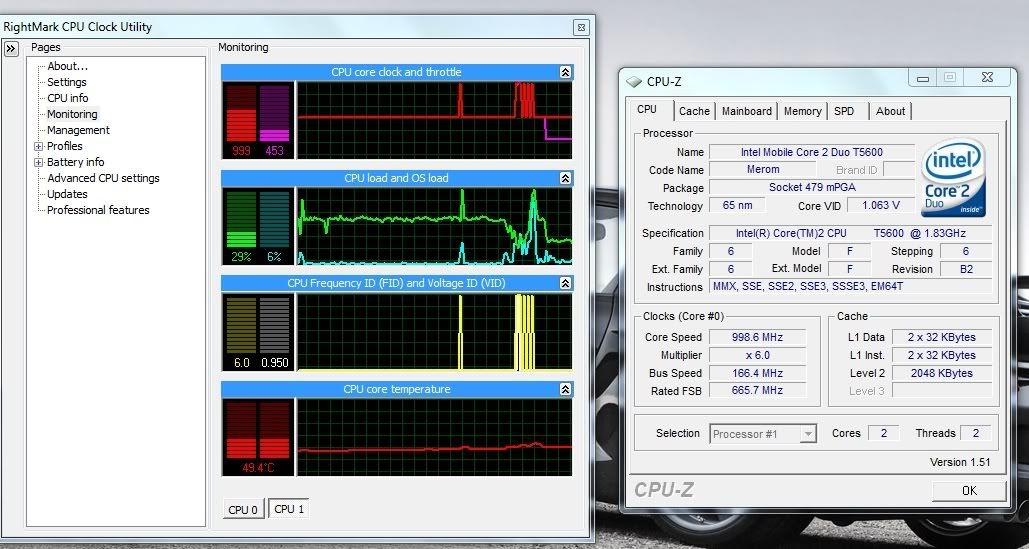Collapse the CPU core clock and throttle graph
Screen dimensions: 1029x549
point(565,72)
